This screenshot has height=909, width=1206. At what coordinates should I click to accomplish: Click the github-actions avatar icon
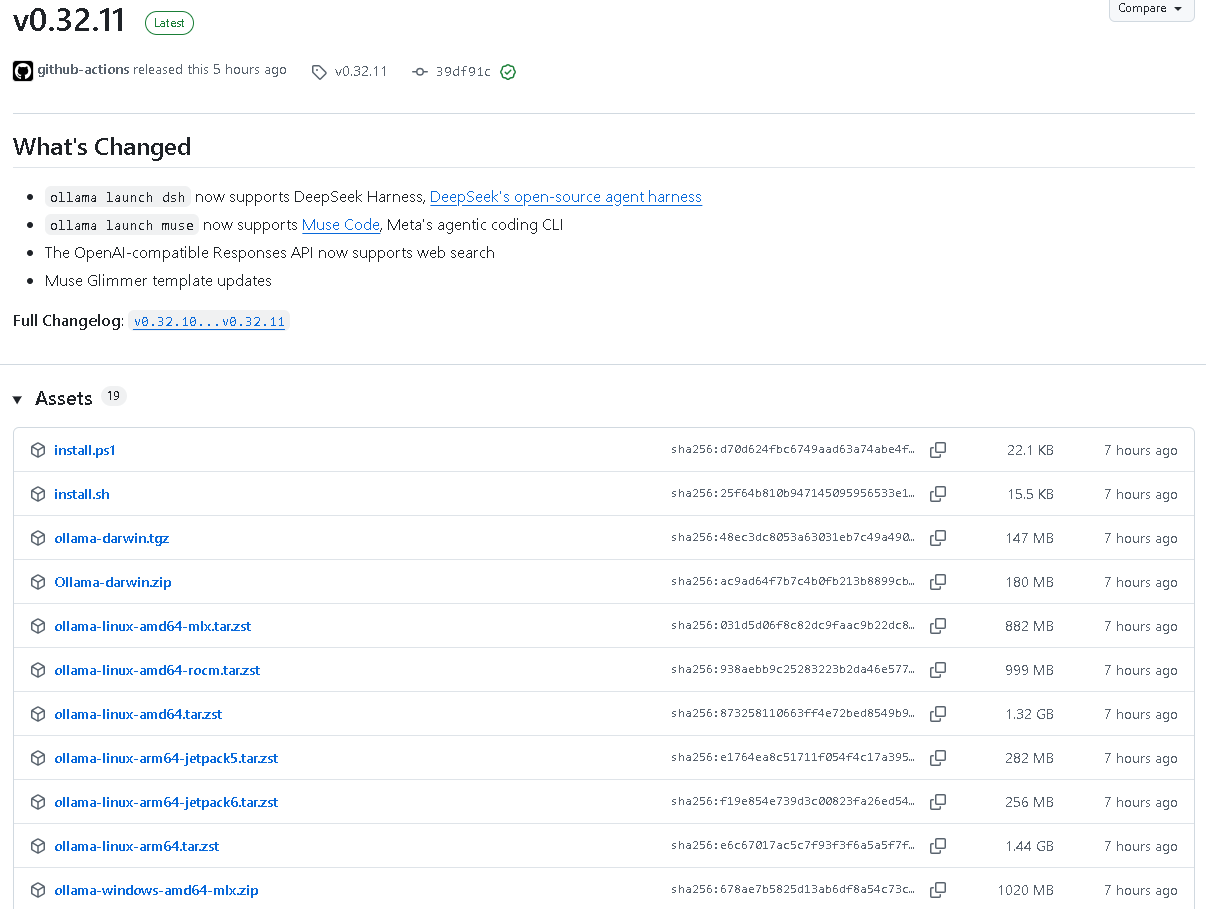pos(23,71)
